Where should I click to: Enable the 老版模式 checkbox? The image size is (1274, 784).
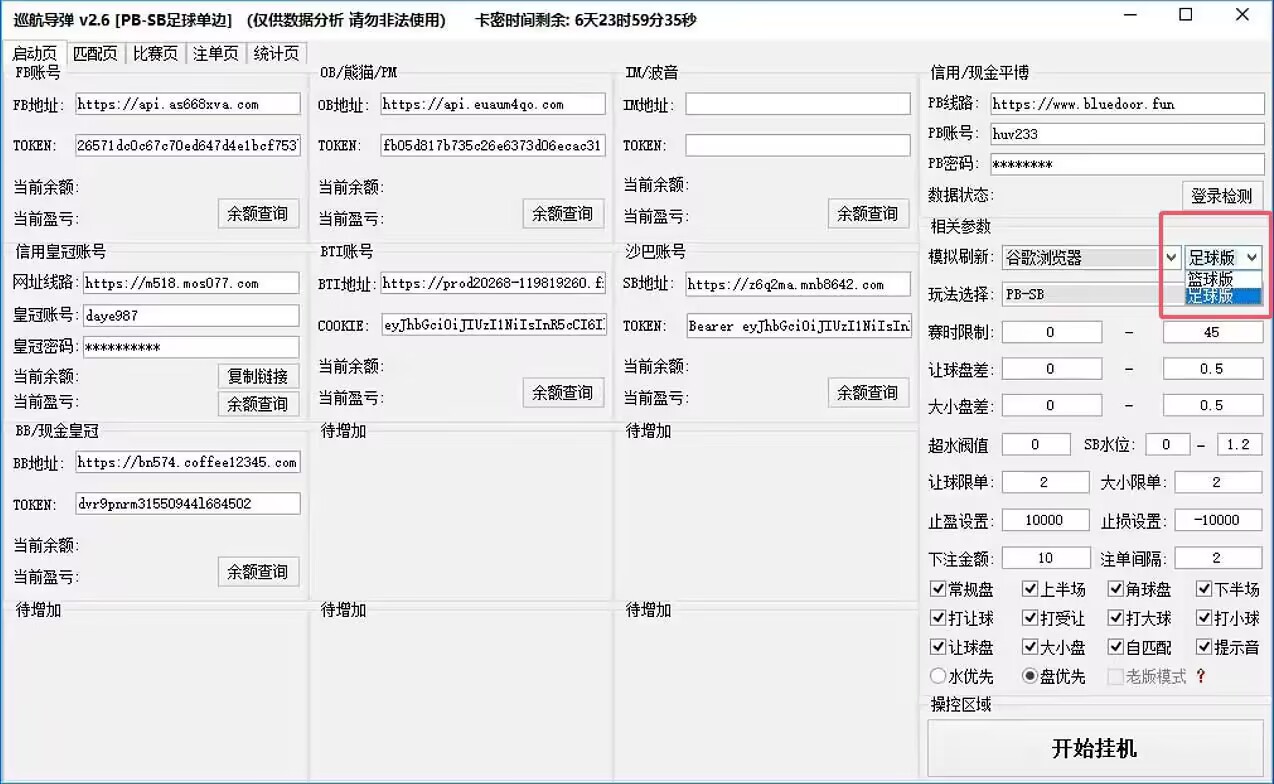tap(1115, 676)
